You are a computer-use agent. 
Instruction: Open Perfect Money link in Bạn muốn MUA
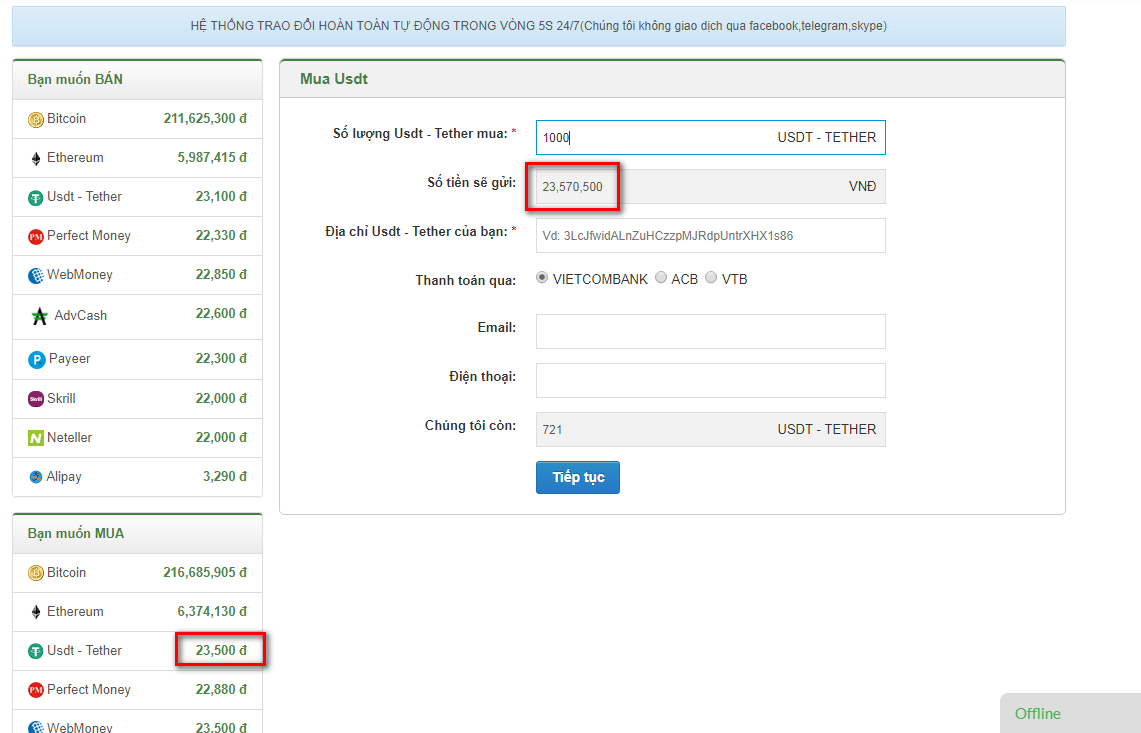point(89,689)
